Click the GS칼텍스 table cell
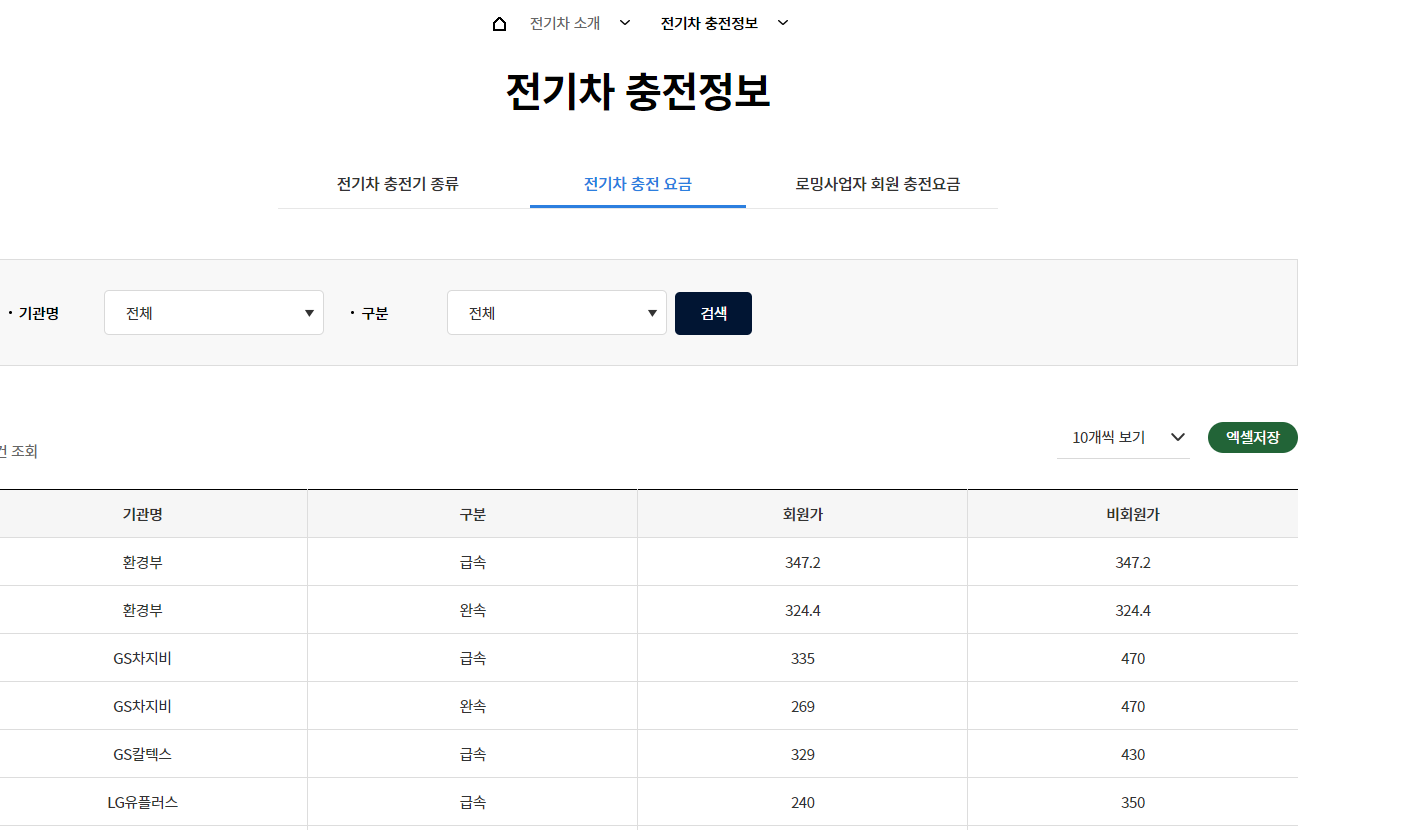Image resolution: width=1427 pixels, height=830 pixels. tap(142, 754)
